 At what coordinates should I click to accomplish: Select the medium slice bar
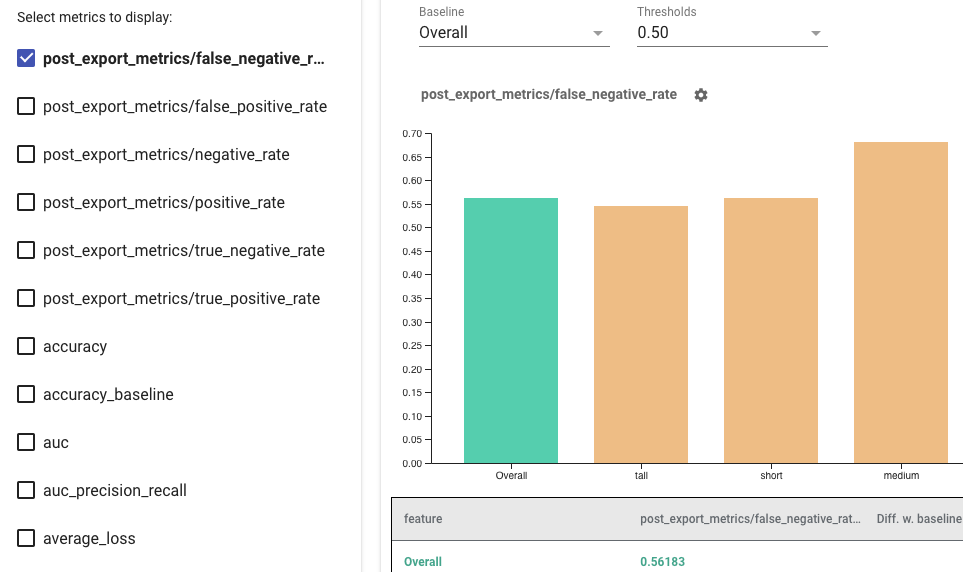coord(900,302)
